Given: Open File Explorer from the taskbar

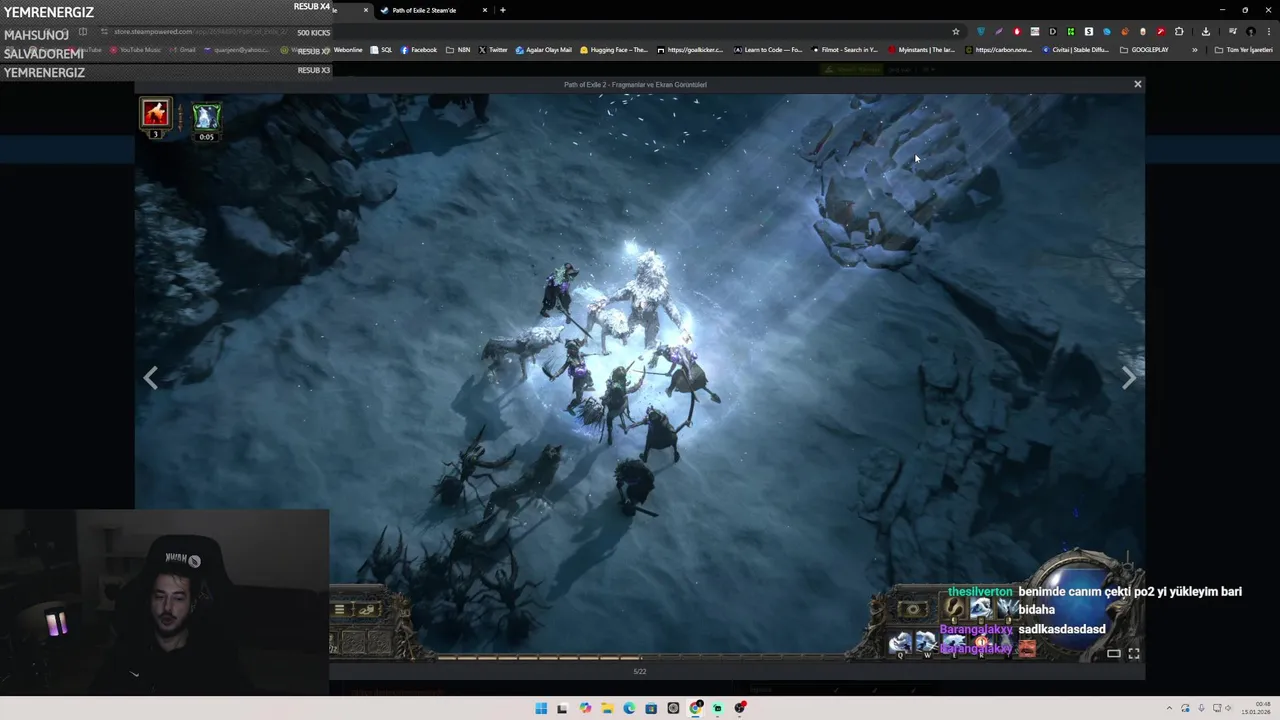Looking at the screenshot, I should tap(607, 708).
